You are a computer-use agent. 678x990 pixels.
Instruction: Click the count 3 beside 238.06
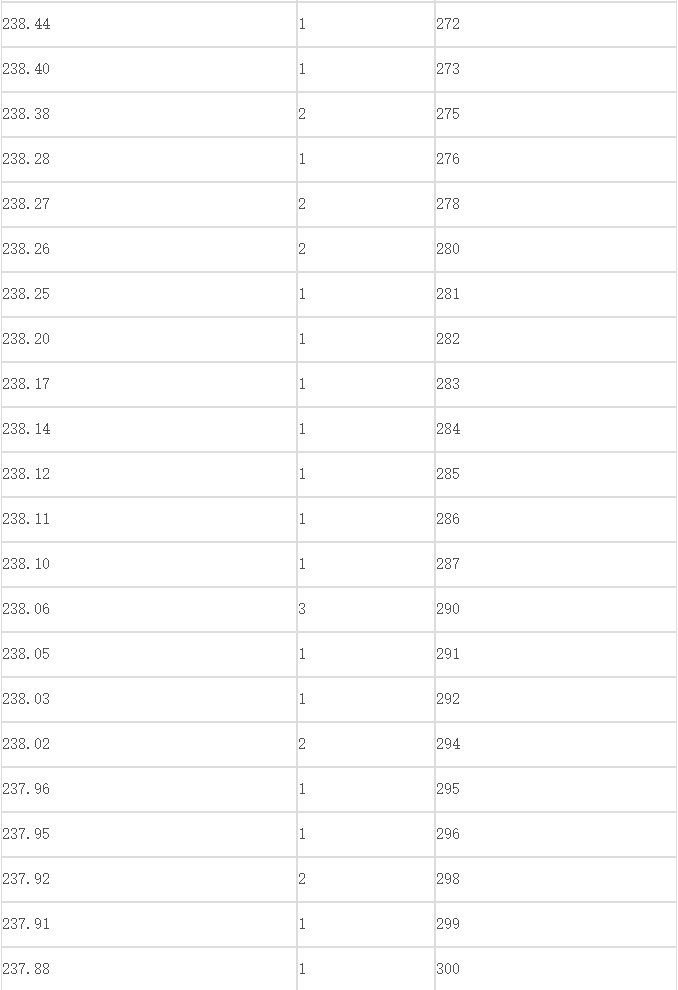[x=366, y=609]
